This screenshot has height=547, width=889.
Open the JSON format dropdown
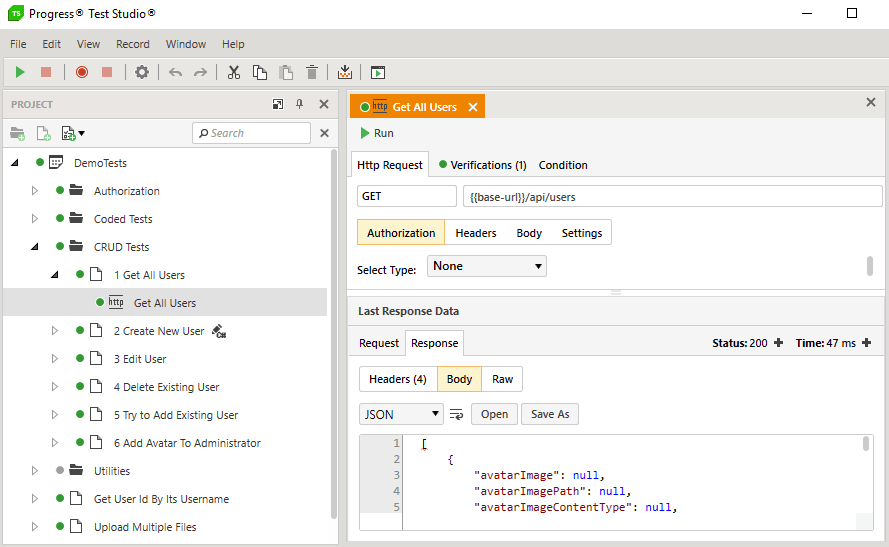click(x=401, y=414)
